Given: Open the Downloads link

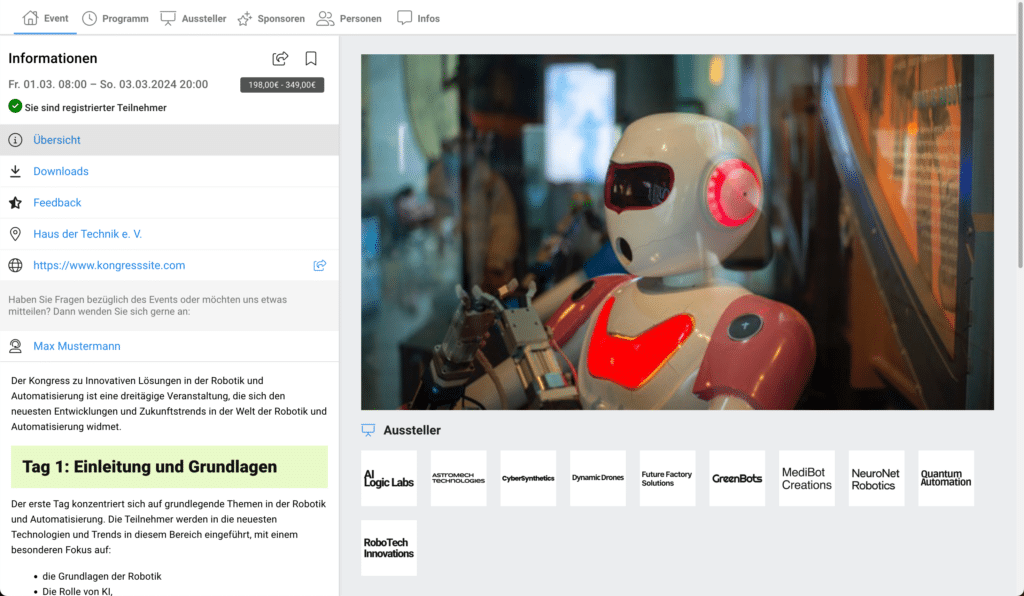Looking at the screenshot, I should (x=61, y=172).
